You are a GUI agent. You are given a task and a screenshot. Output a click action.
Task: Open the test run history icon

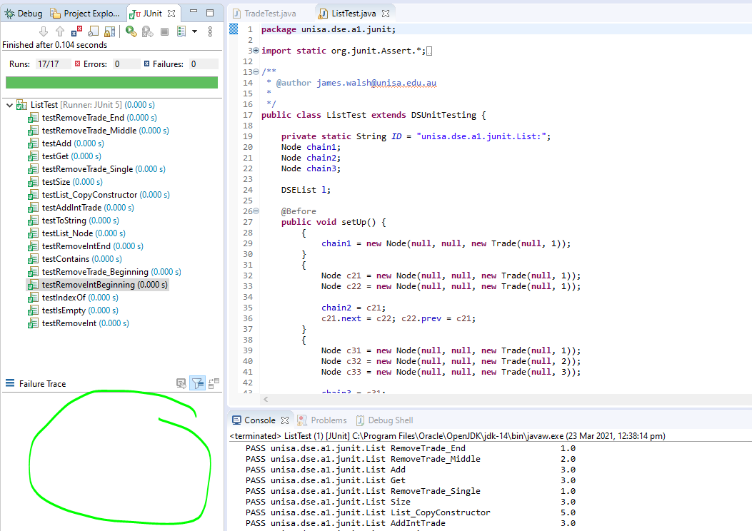click(x=181, y=32)
